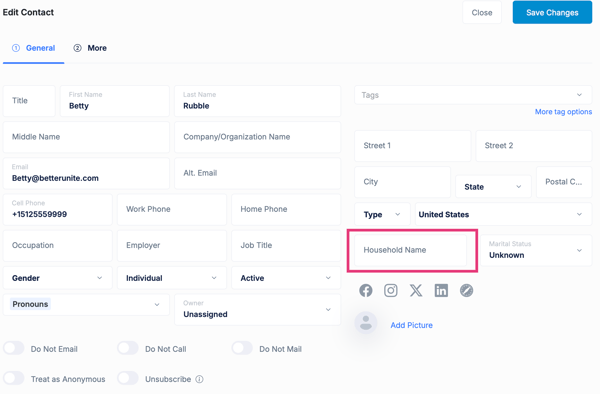Open the Owner Unassigned dropdown

[257, 309]
